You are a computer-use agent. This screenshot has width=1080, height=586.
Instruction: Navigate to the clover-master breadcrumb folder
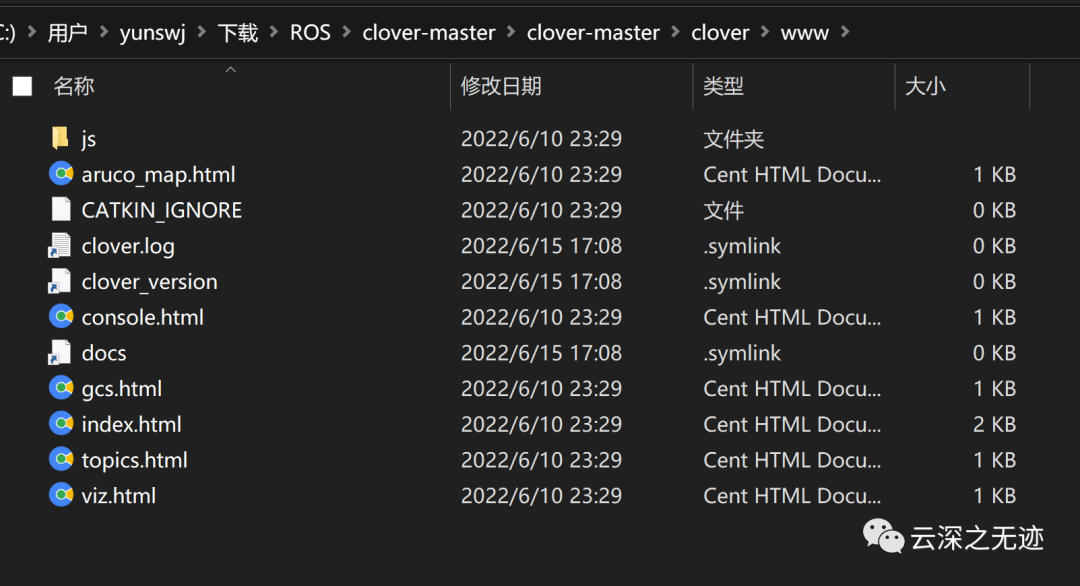pyautogui.click(x=429, y=32)
